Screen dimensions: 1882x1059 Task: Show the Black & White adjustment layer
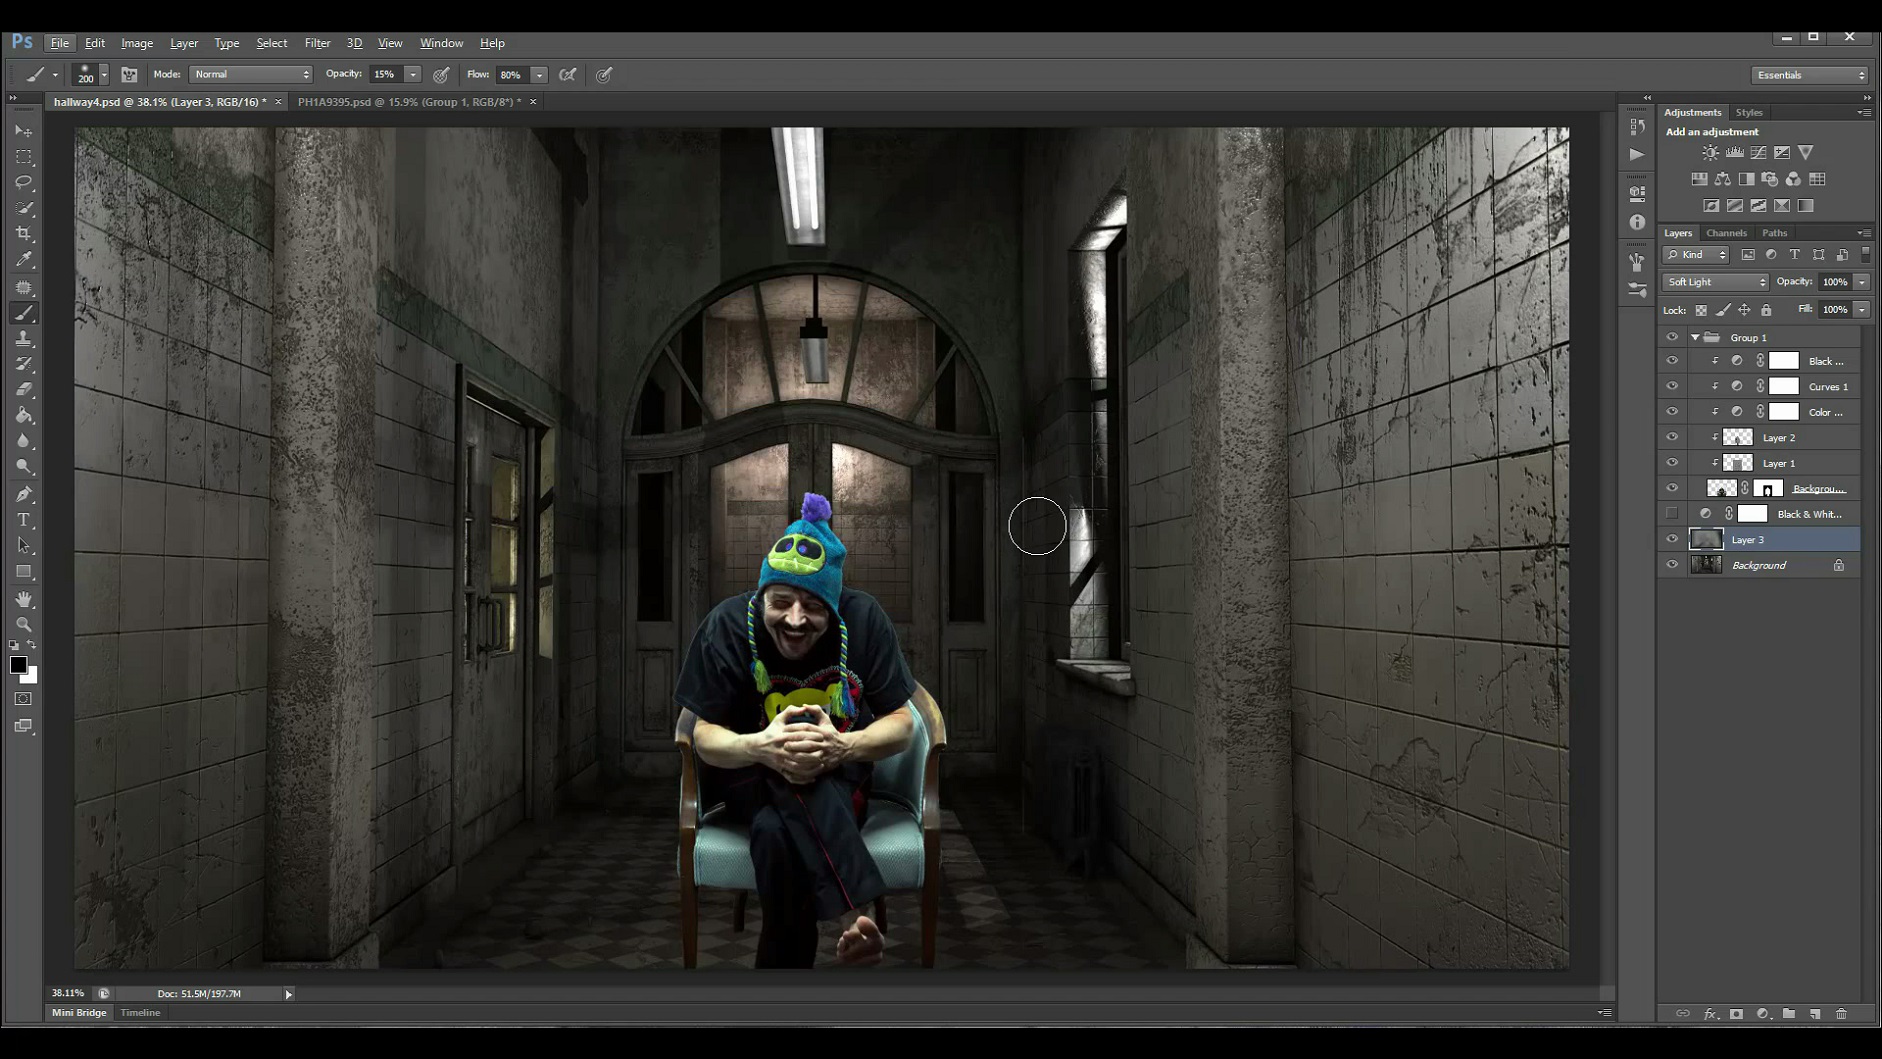[1672, 514]
